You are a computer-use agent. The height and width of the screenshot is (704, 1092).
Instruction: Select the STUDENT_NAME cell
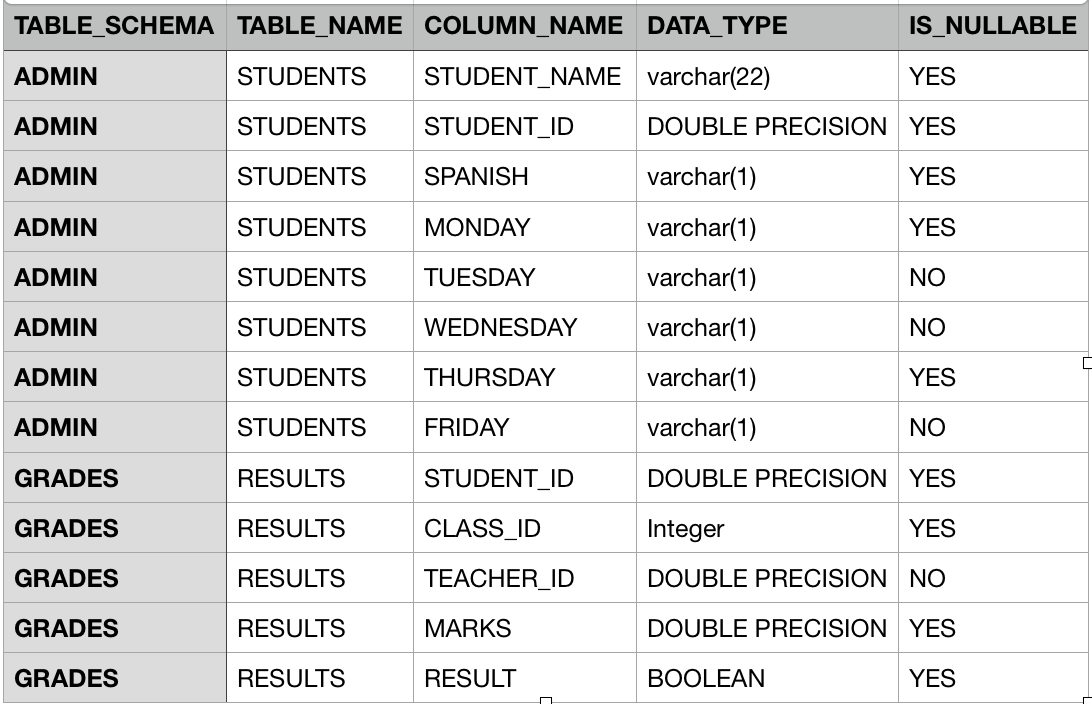522,77
